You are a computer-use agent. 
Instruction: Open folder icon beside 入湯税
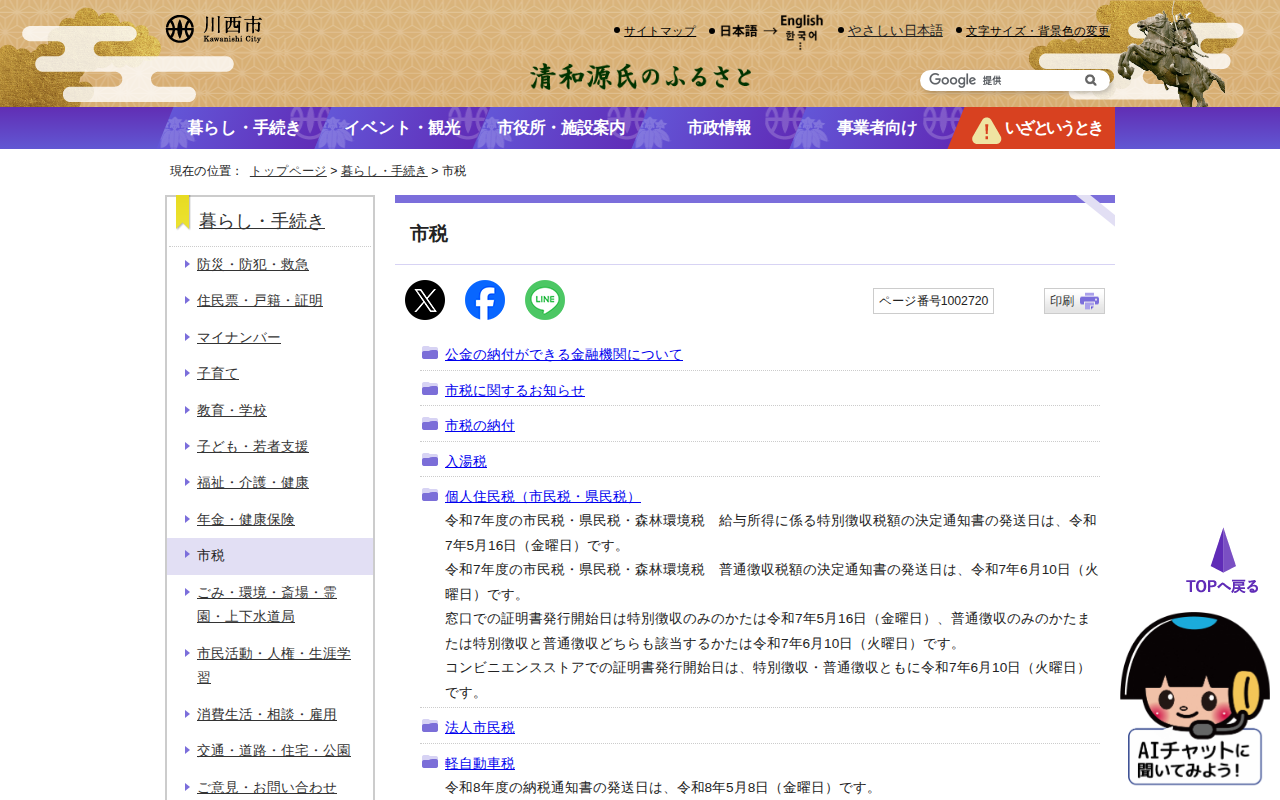pyautogui.click(x=430, y=460)
